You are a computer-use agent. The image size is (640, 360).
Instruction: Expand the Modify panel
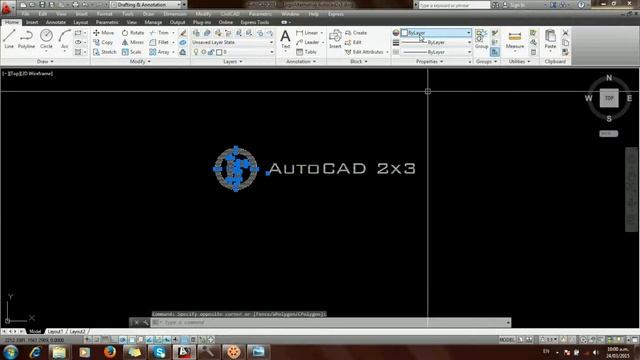140,62
